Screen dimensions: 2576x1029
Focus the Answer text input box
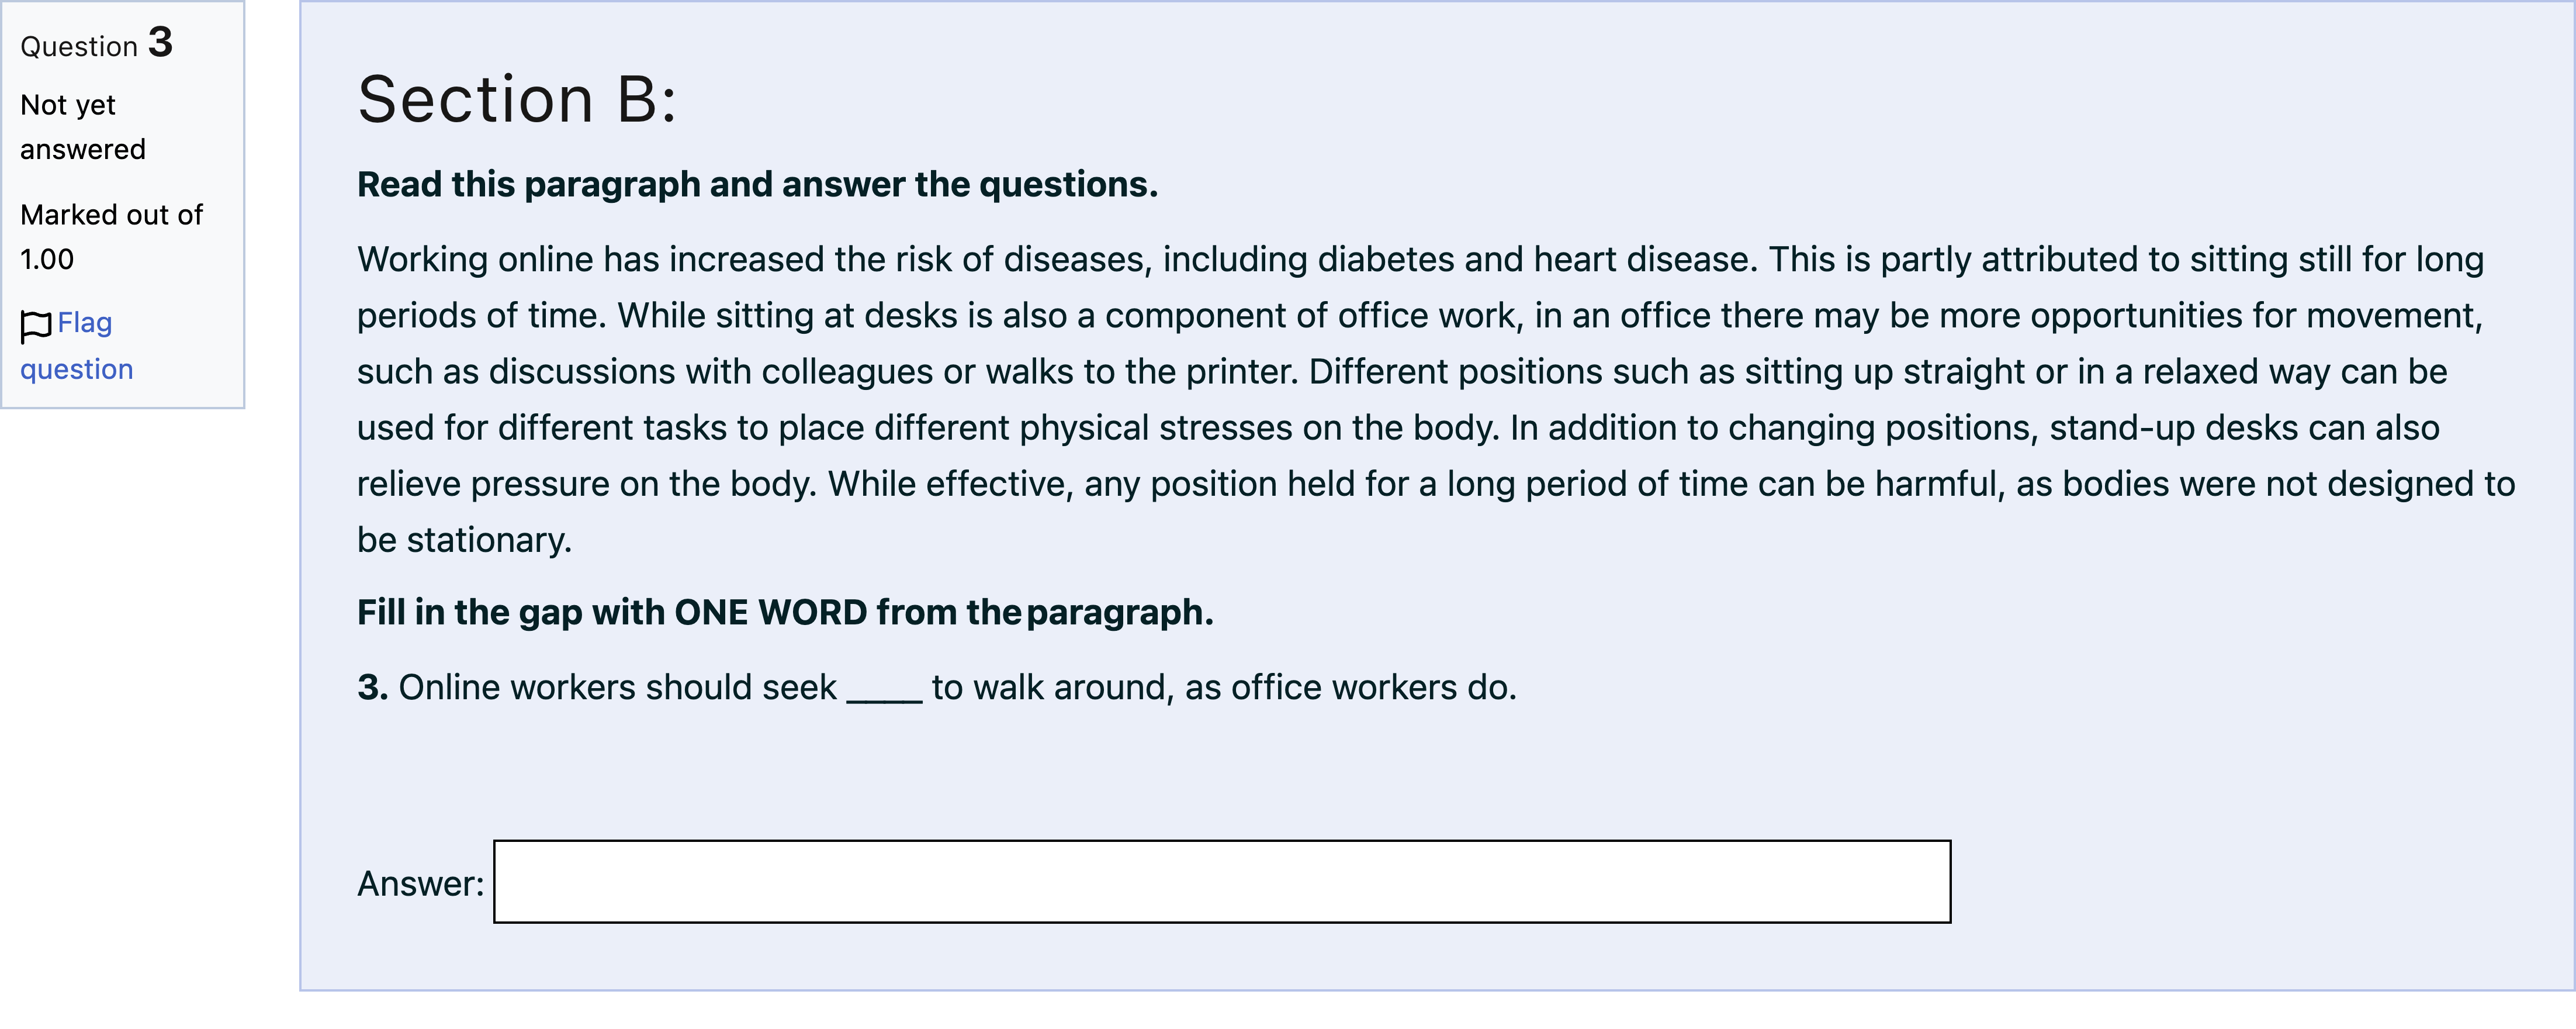(1222, 881)
